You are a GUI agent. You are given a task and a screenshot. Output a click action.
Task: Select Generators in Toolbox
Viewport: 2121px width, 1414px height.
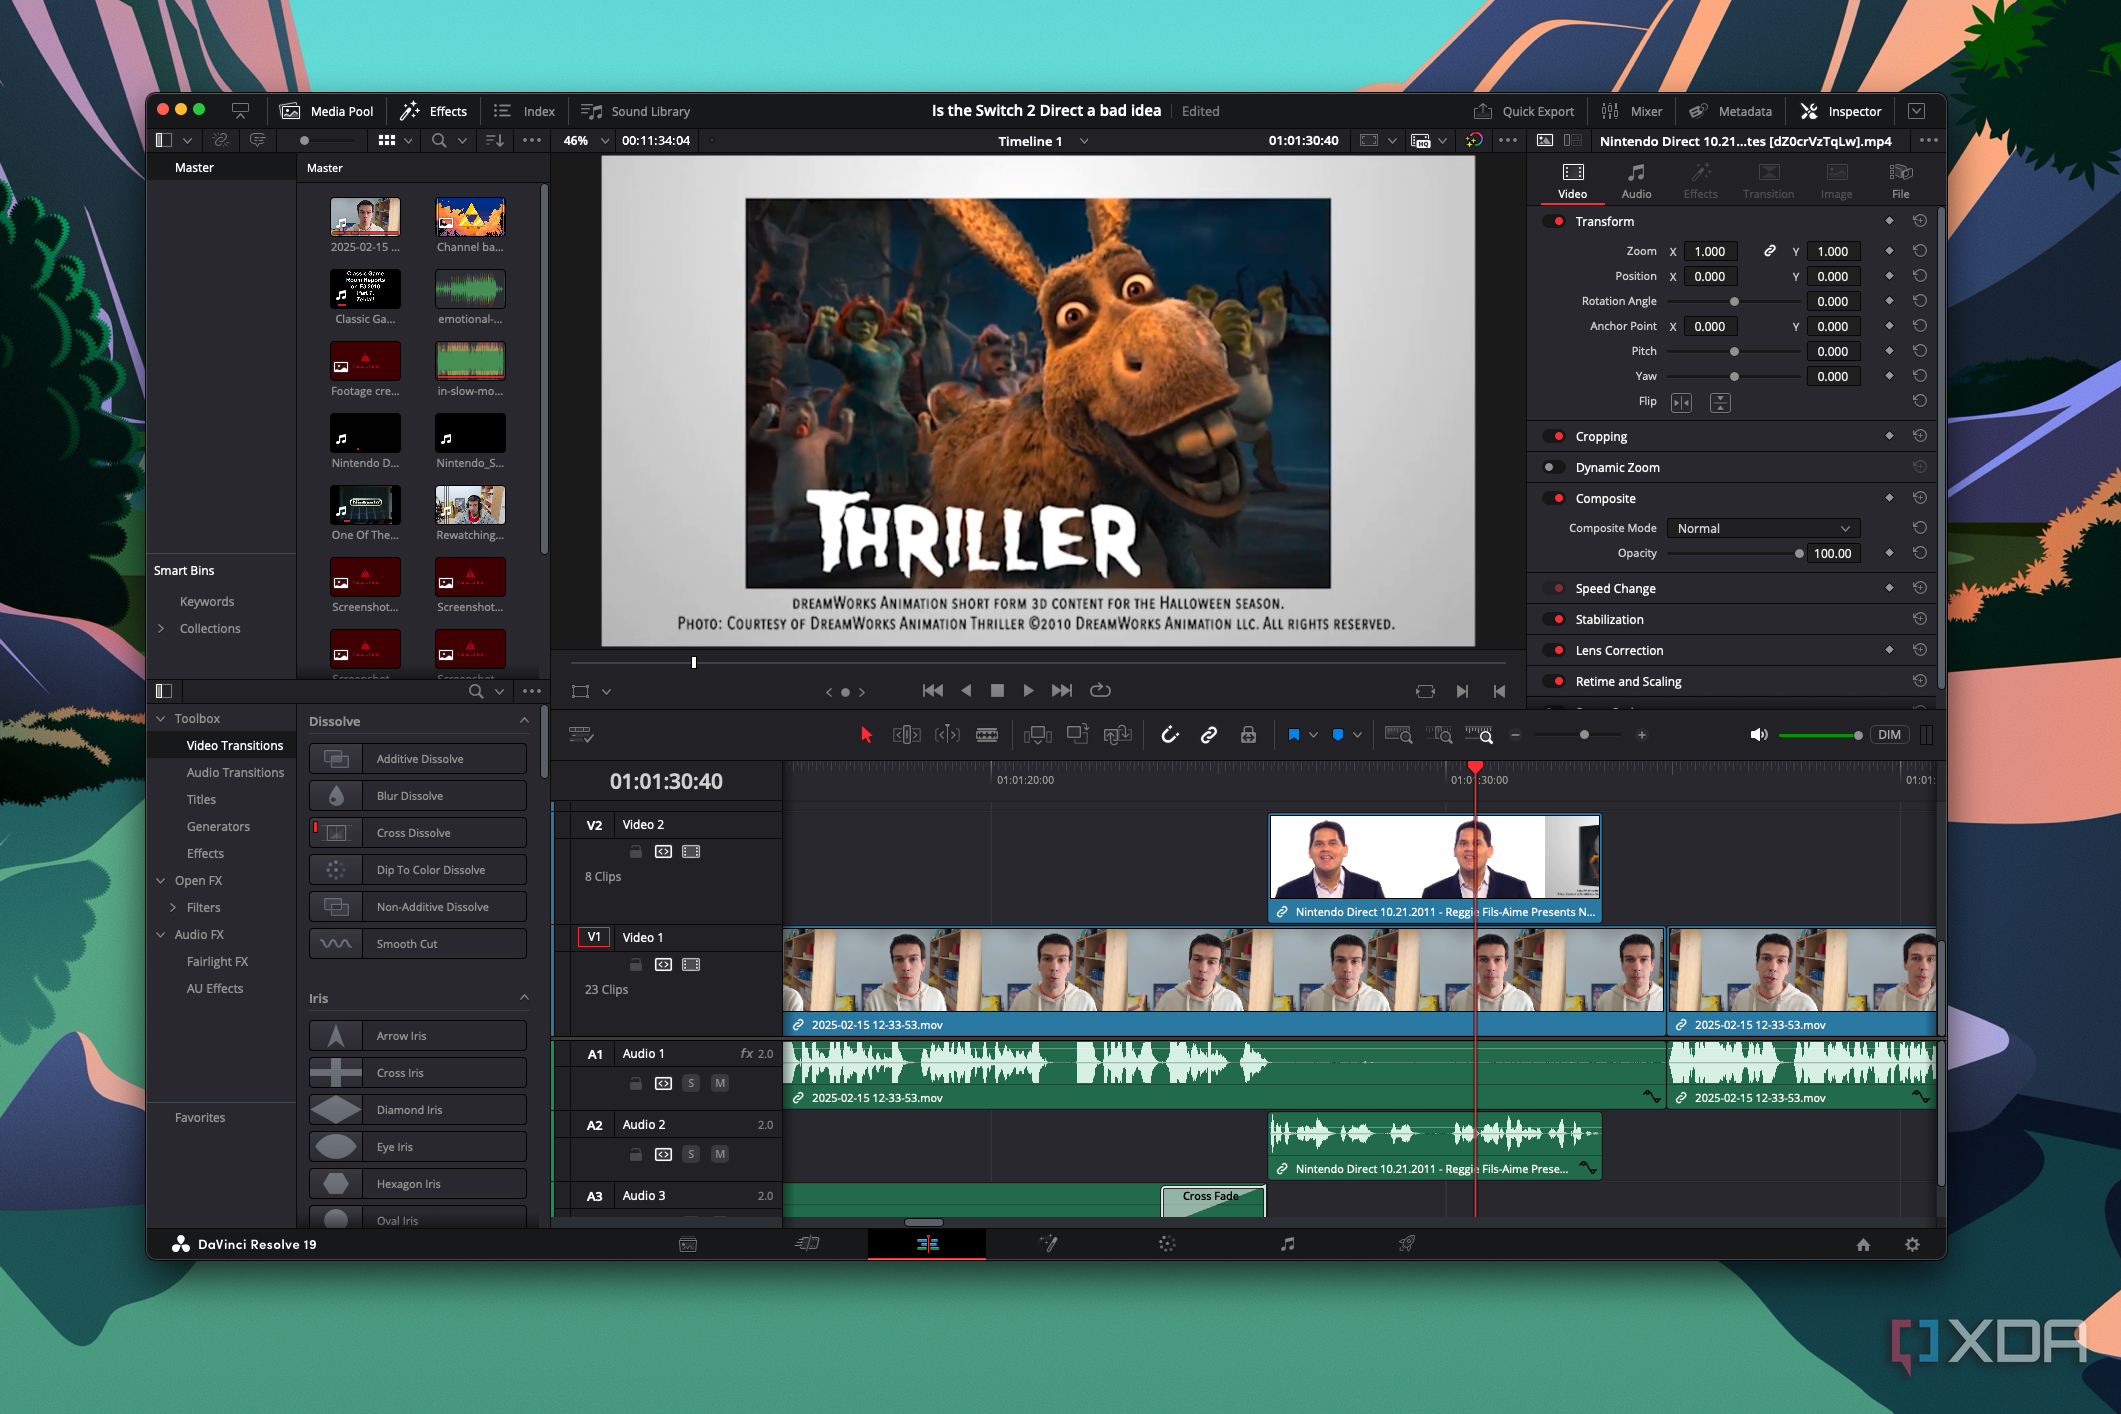pos(218,826)
